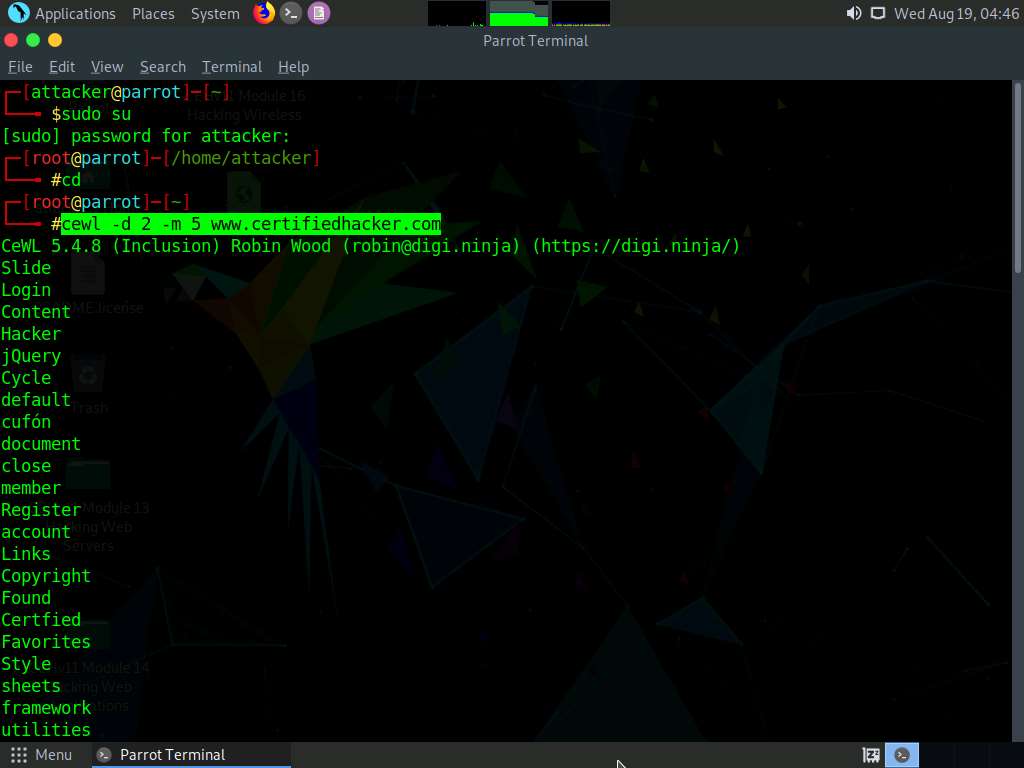Click the word 'Content' in output
This screenshot has width=1024, height=768.
(36, 312)
